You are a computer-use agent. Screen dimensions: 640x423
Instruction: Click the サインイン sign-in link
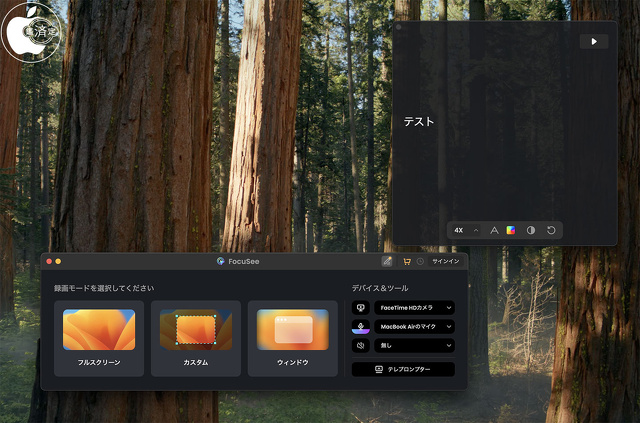point(446,261)
